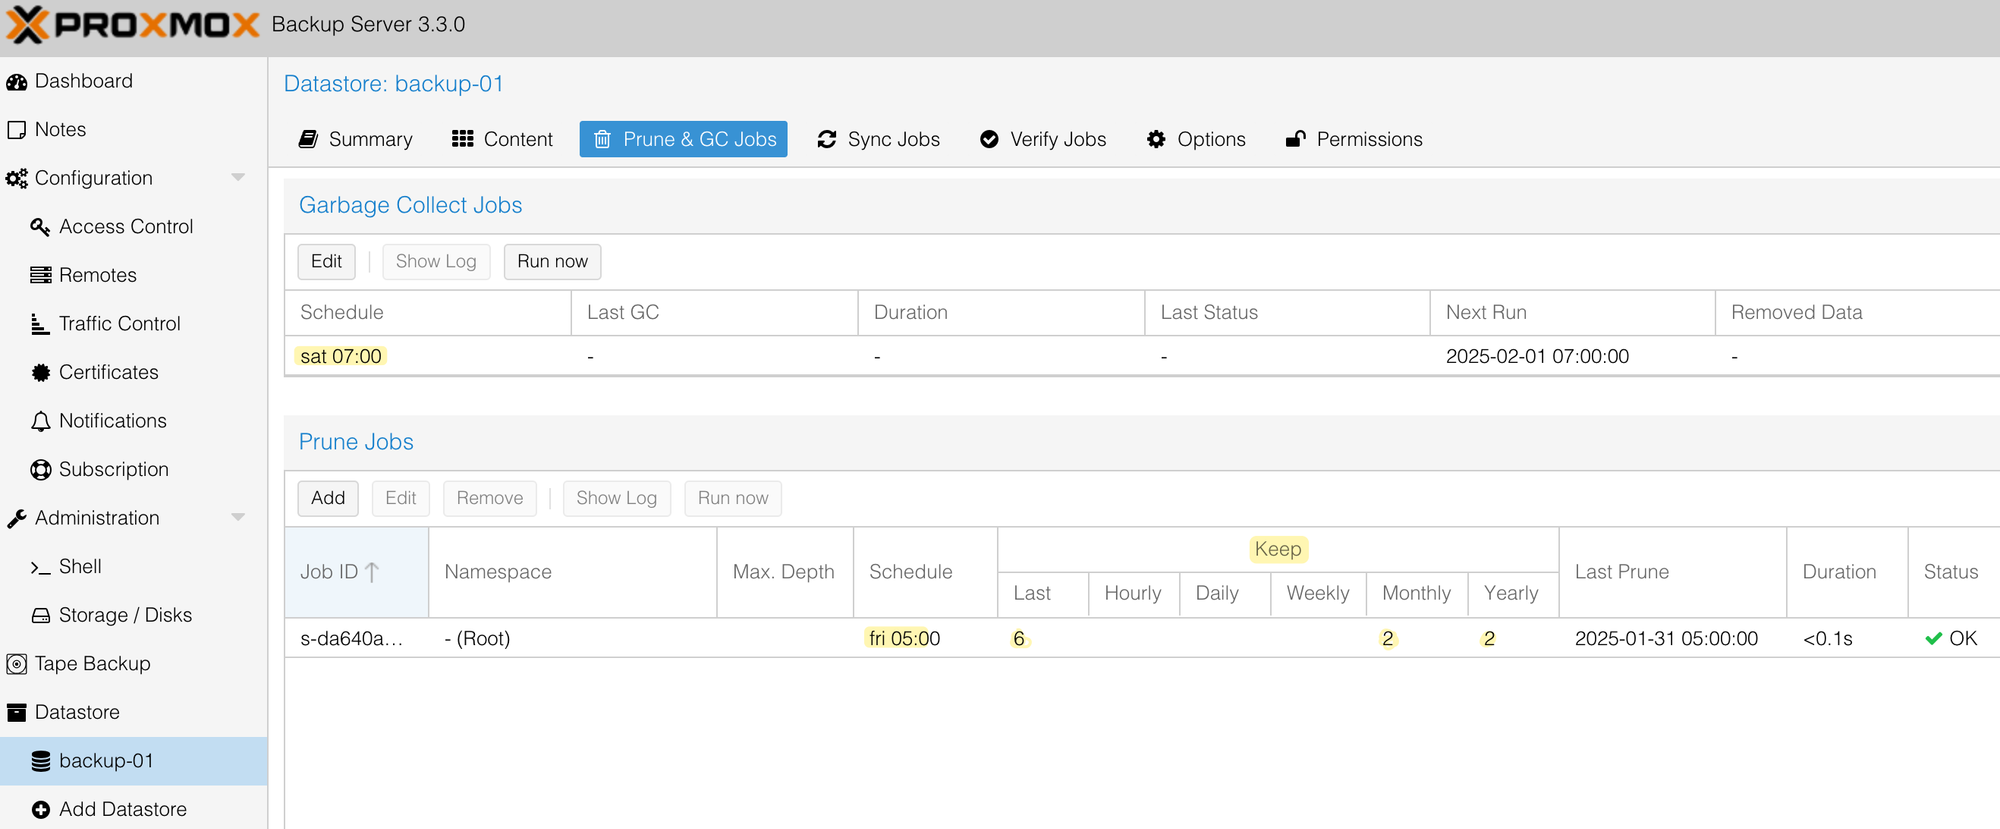Click the Storage / Disks drive icon

[40, 615]
